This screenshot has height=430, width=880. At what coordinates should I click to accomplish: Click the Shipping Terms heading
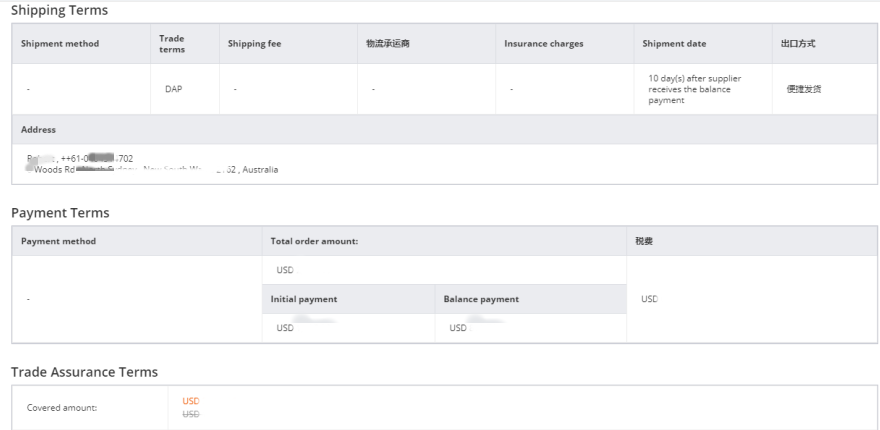59,10
